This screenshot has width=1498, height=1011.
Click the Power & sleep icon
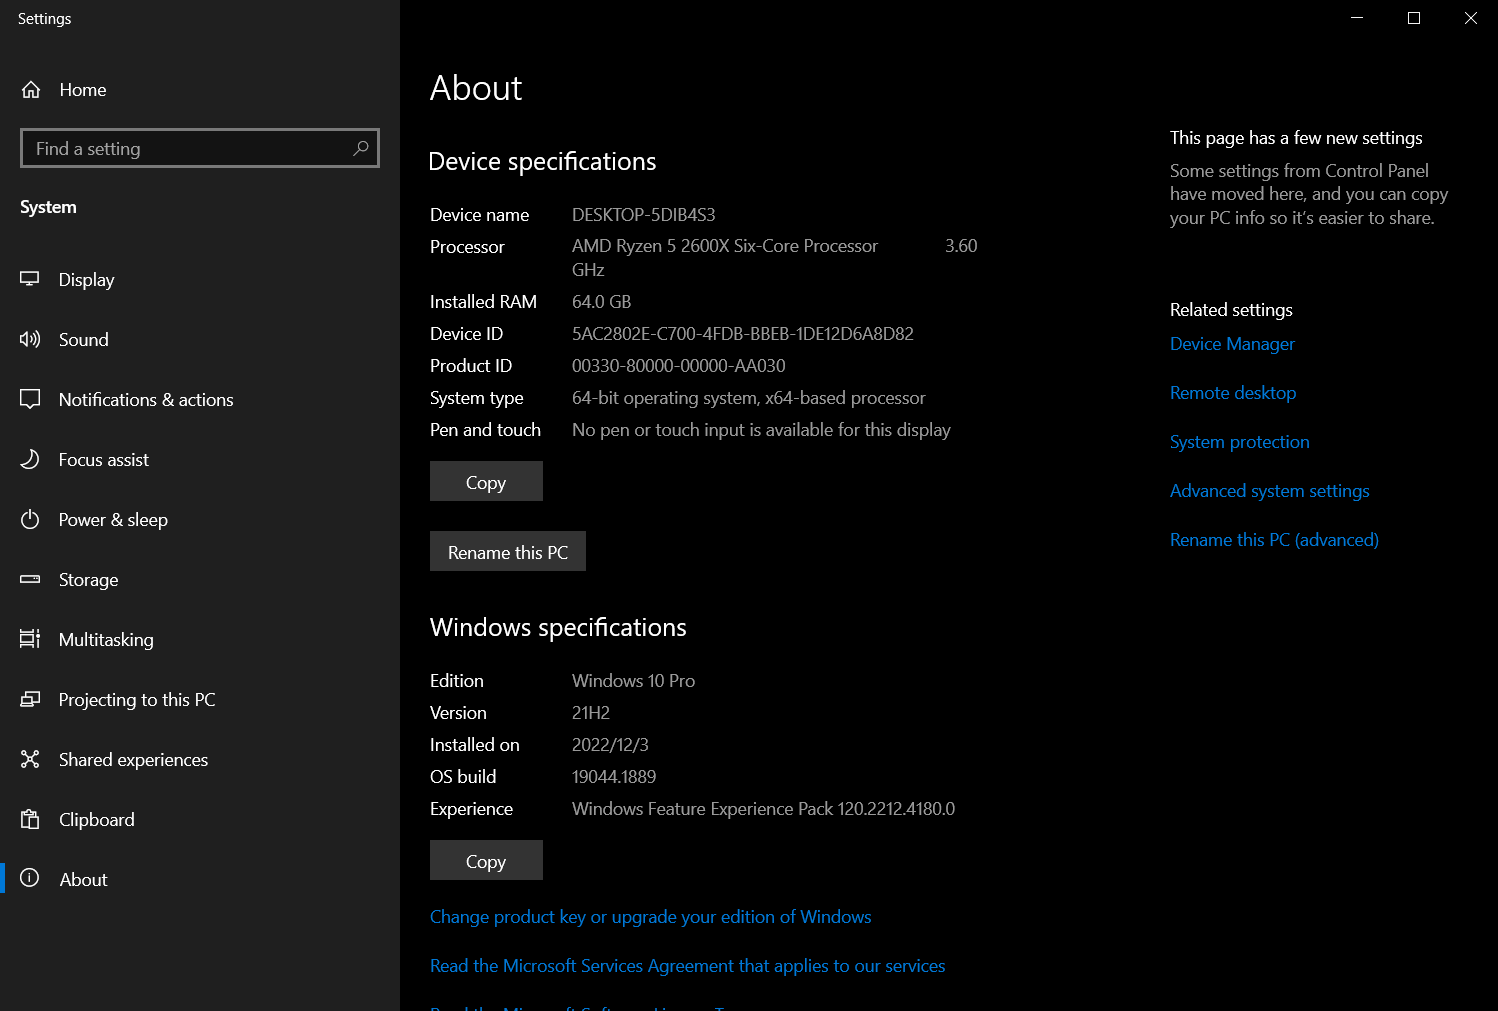click(x=30, y=519)
